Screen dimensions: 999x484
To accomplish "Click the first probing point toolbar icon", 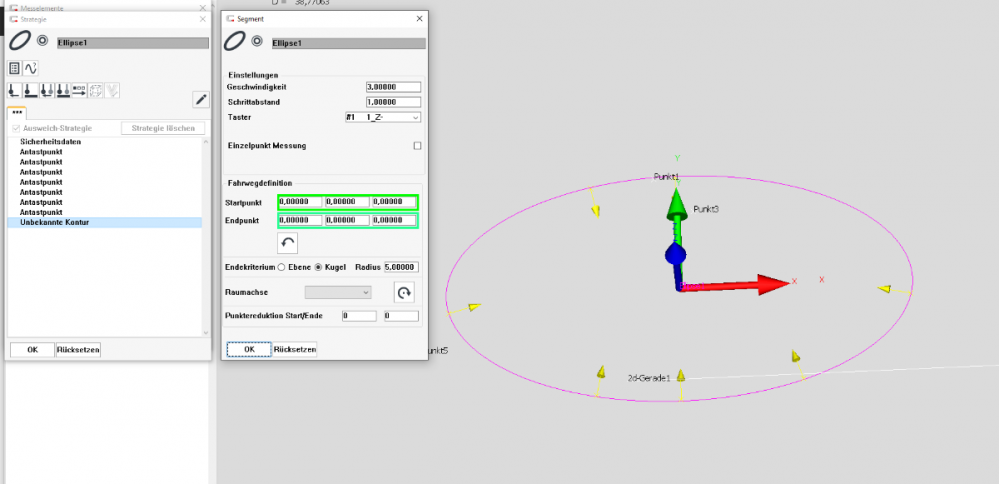I will (x=15, y=92).
